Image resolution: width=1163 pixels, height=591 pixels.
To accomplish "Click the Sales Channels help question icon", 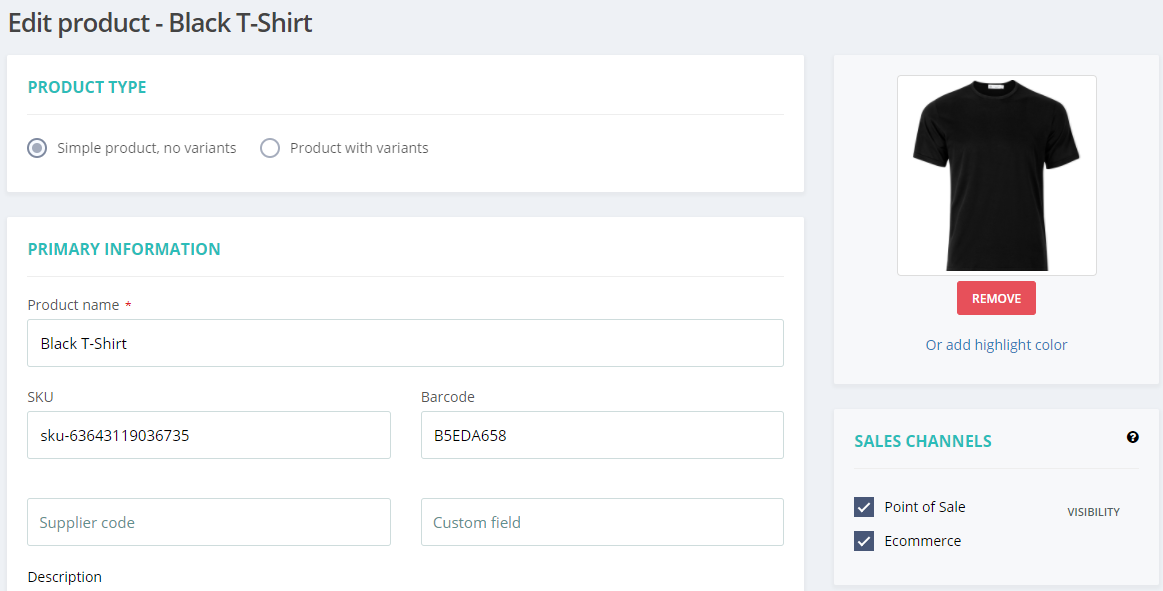I will click(1133, 437).
